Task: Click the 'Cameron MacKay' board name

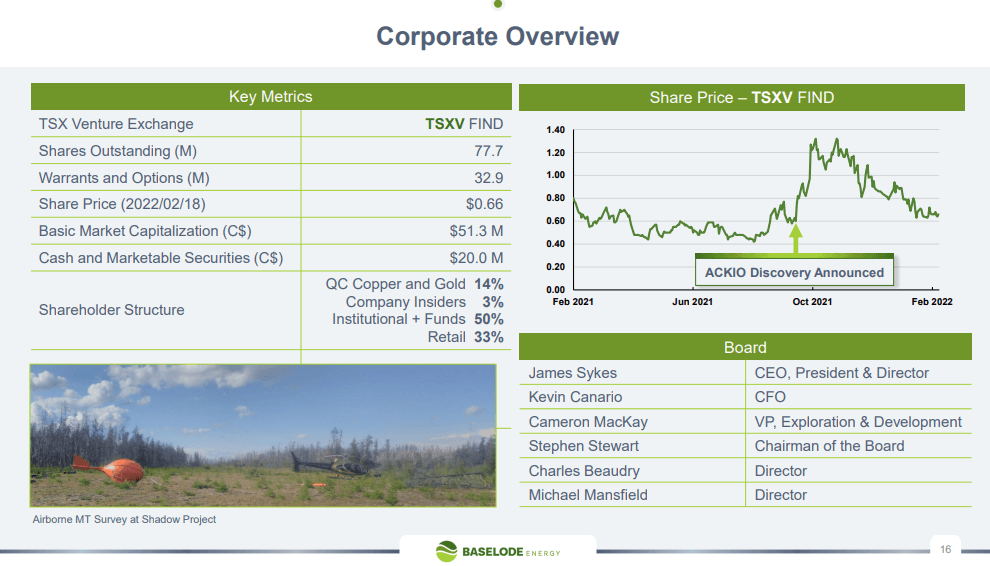Action: click(x=588, y=422)
